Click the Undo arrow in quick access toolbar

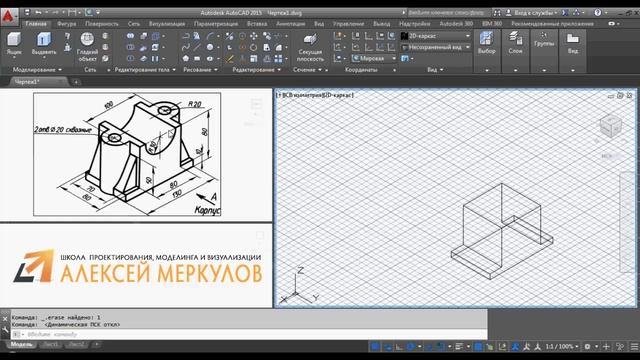point(38,13)
